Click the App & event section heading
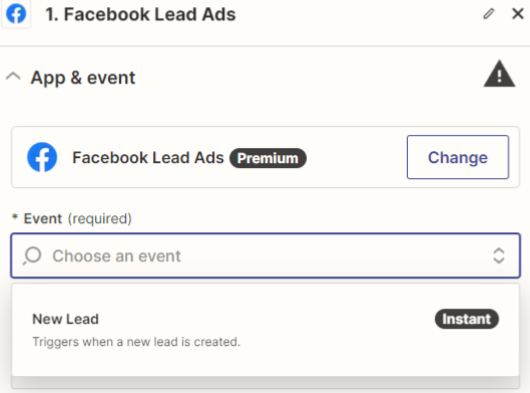530x393 pixels. click(x=83, y=78)
